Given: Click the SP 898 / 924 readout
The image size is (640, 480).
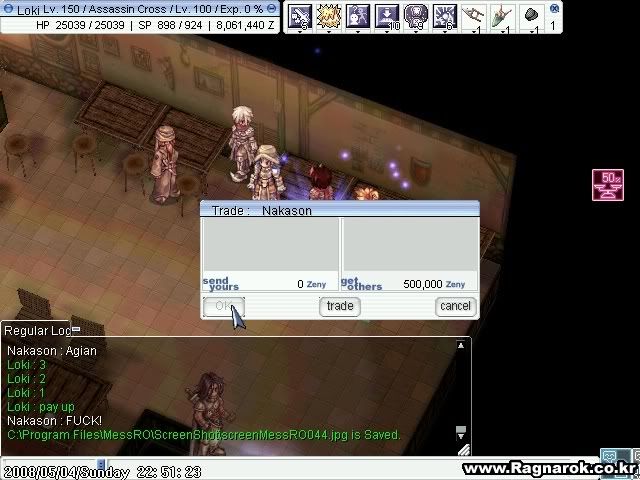Looking at the screenshot, I should pos(170,25).
